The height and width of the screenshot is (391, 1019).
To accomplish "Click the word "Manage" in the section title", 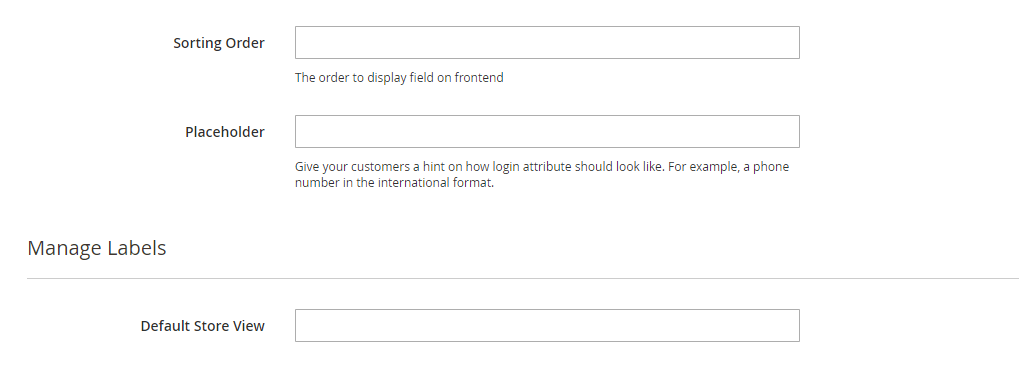I will (65, 248).
